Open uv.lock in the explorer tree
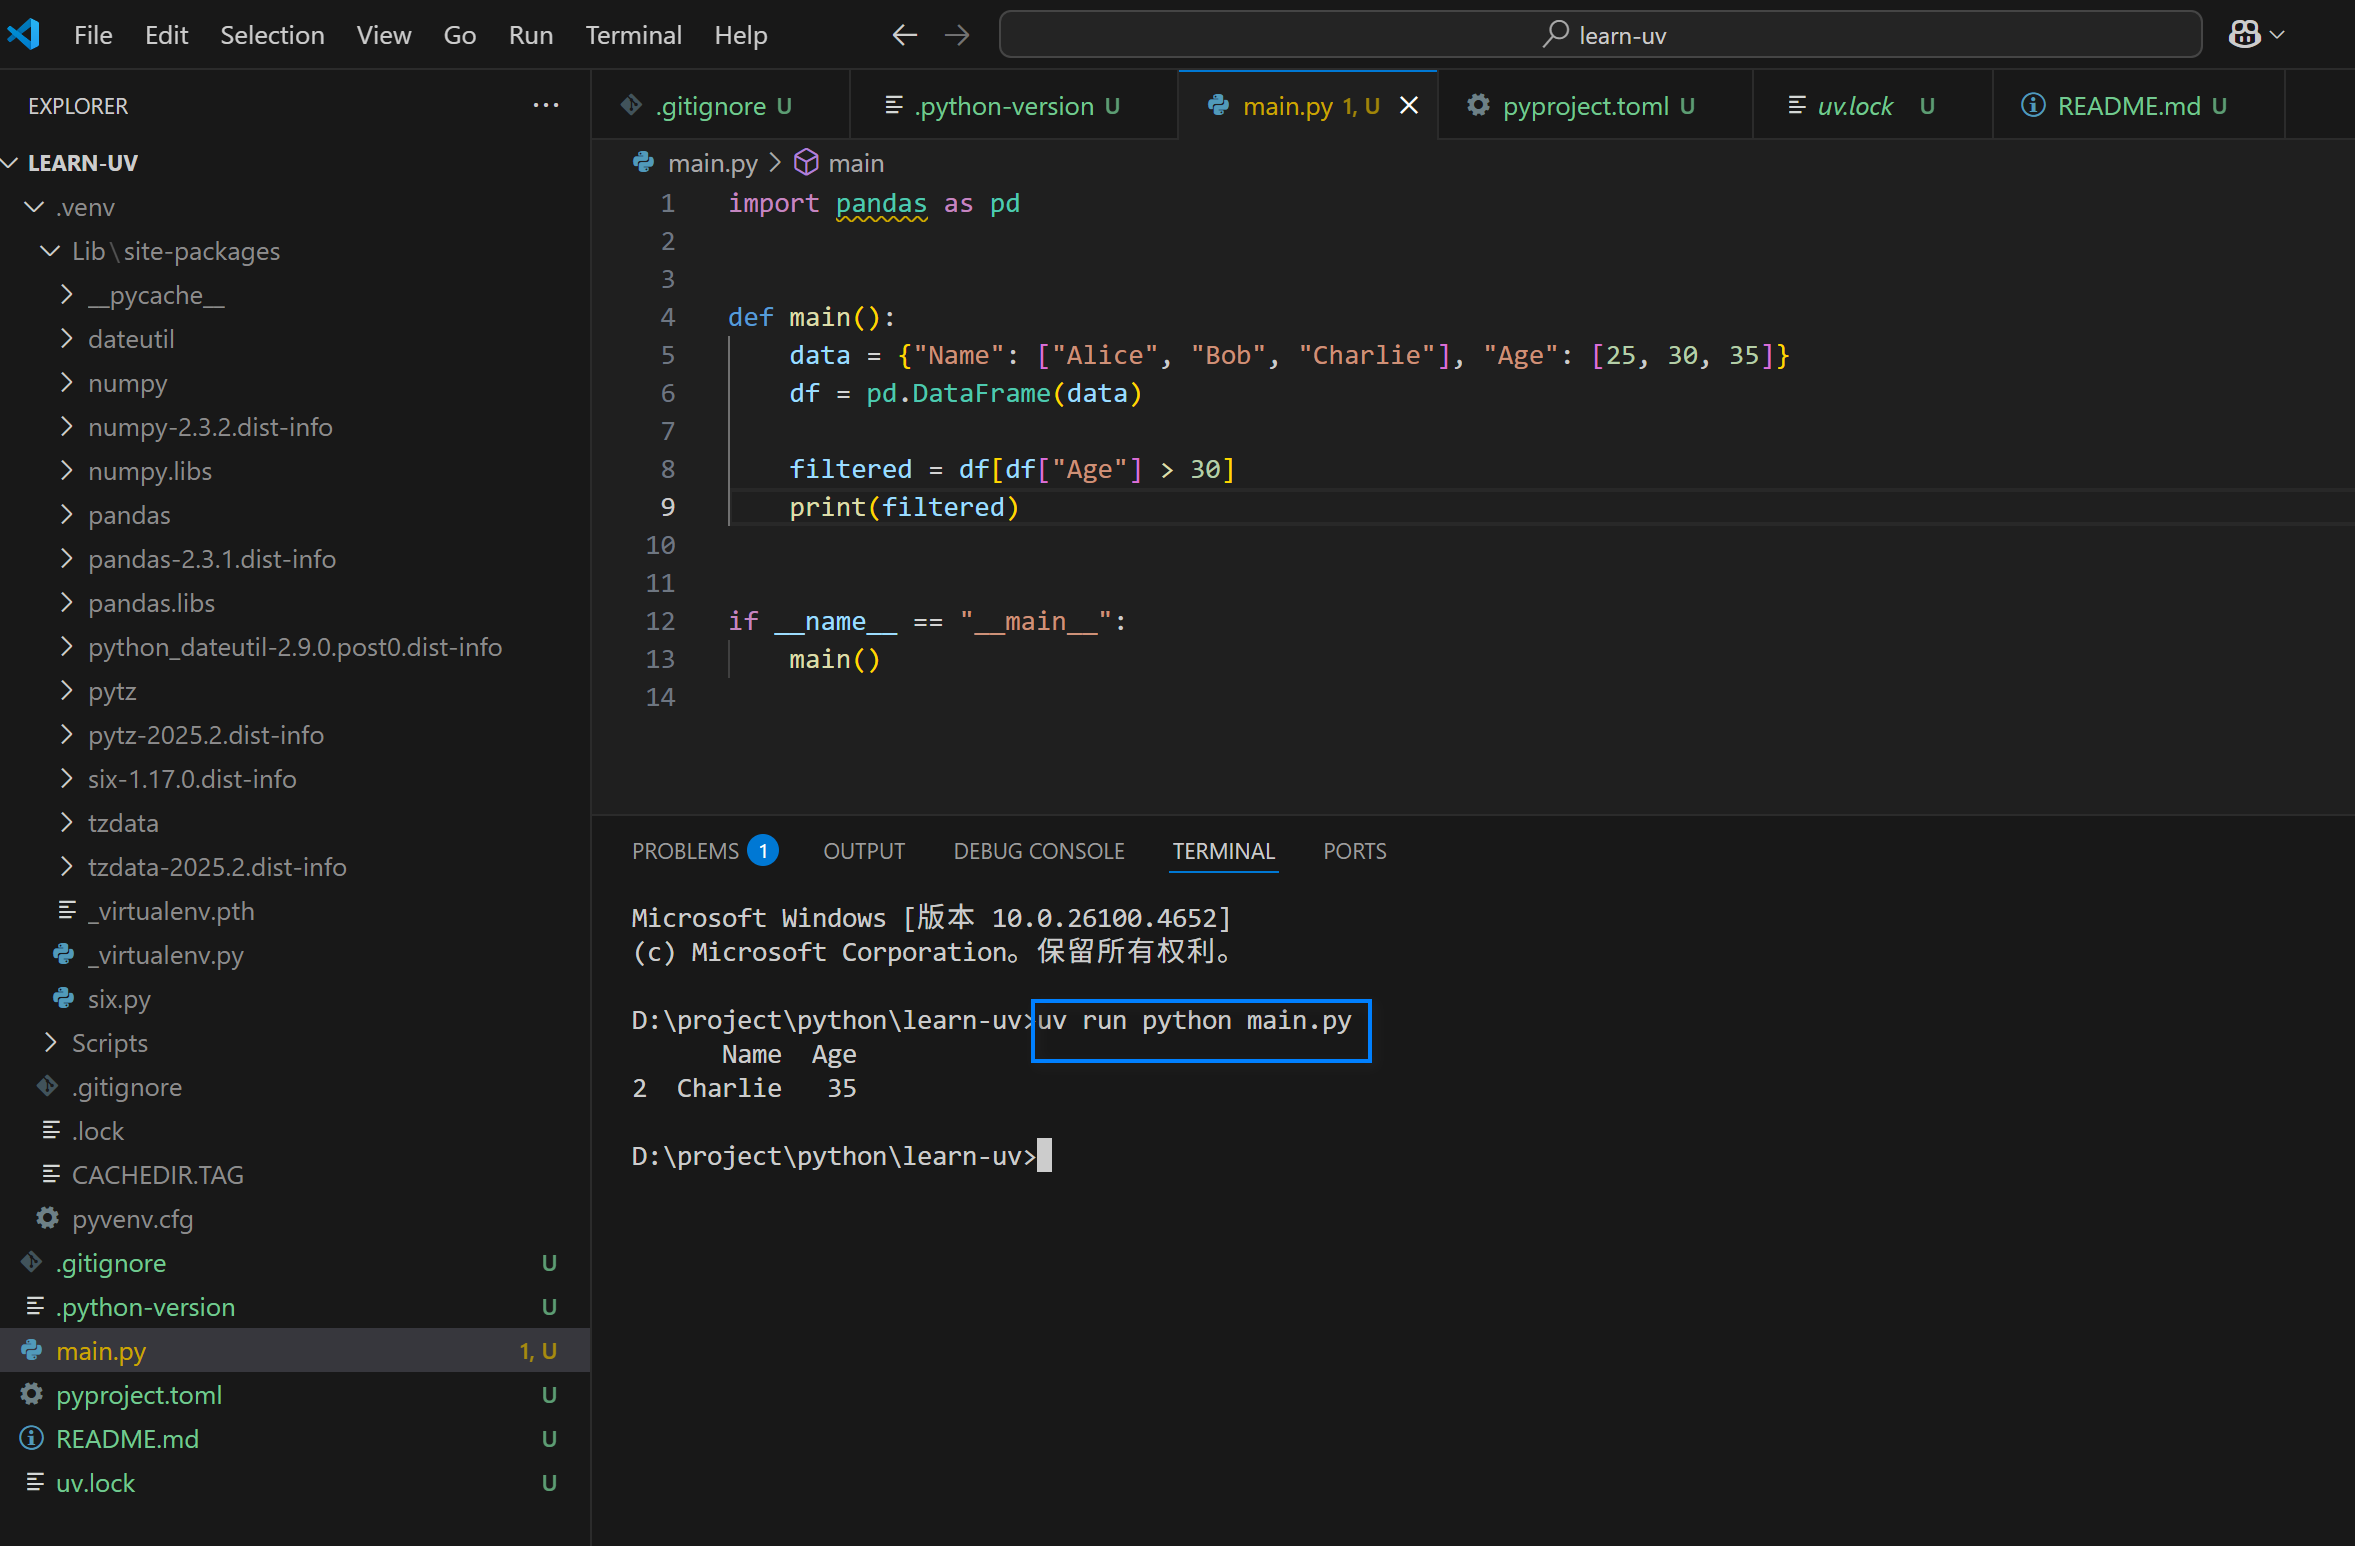The height and width of the screenshot is (1546, 2355). point(295,1483)
